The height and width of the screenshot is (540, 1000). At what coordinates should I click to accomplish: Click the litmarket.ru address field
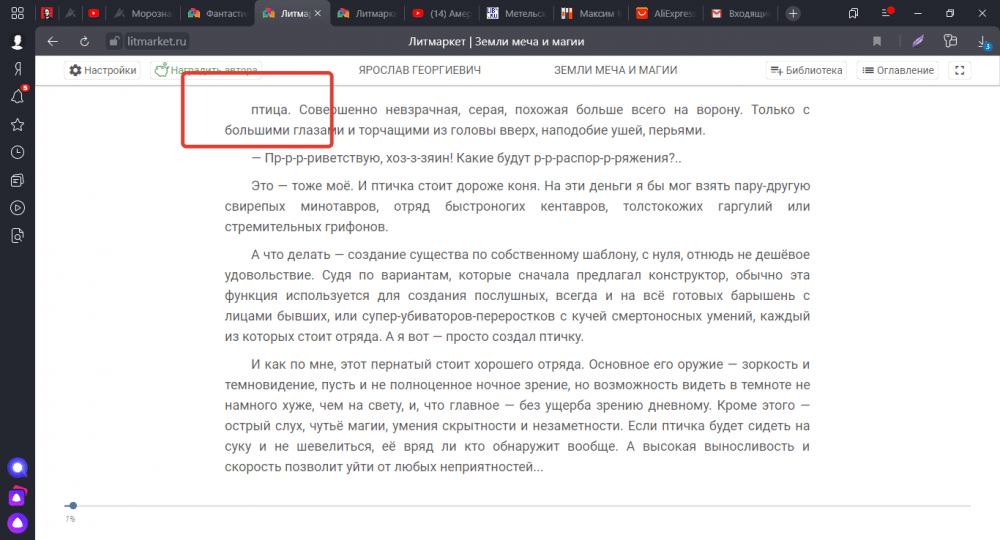tap(155, 42)
